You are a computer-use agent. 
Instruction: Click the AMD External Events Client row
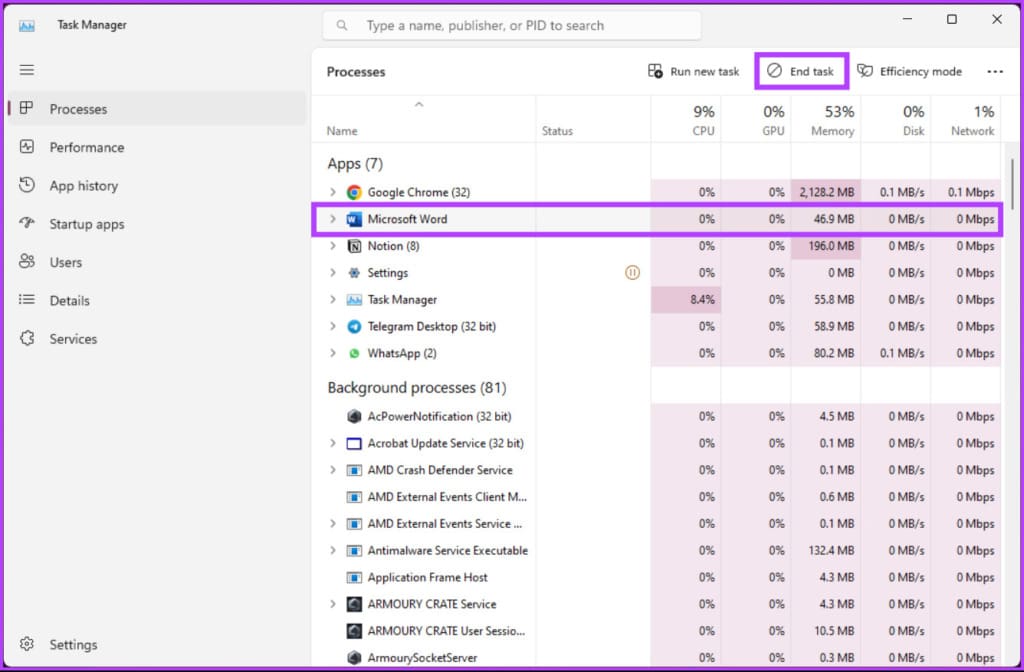point(656,497)
